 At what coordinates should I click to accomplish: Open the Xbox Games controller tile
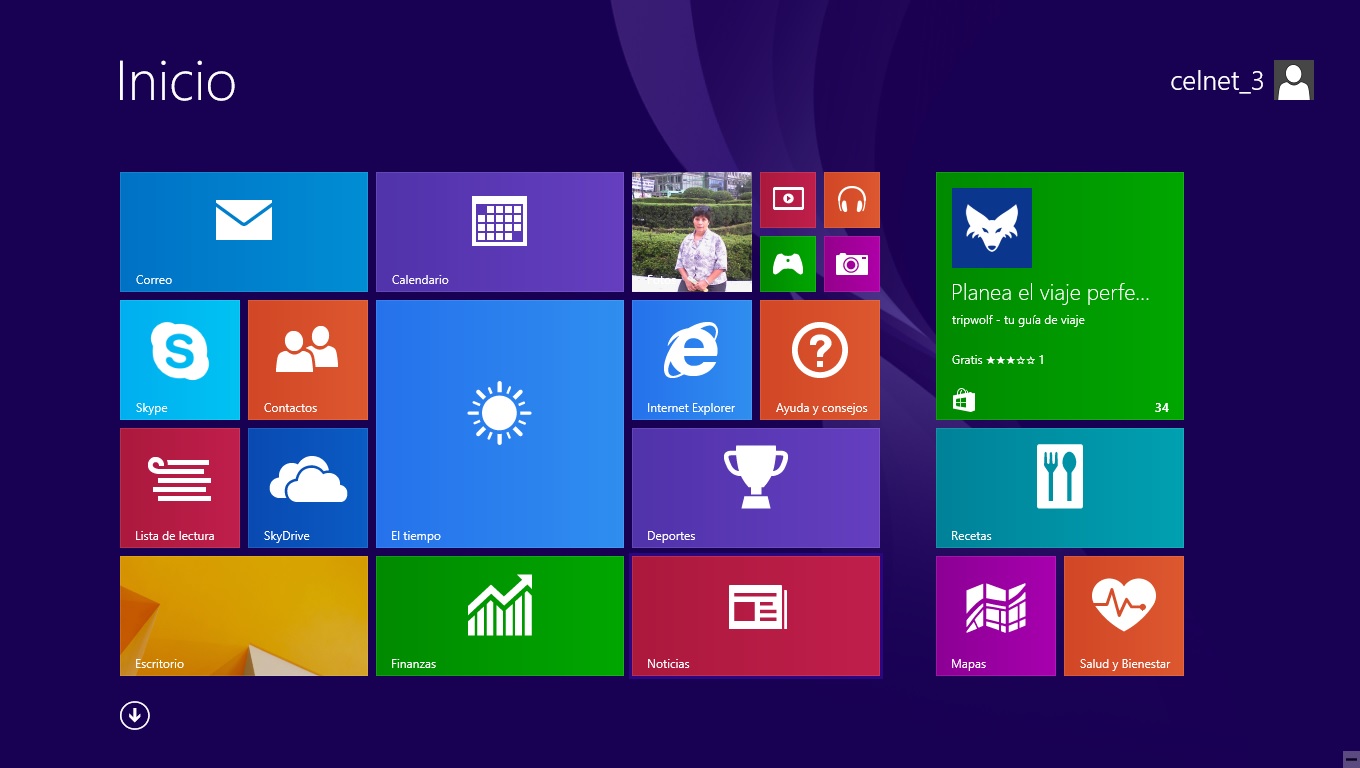pyautogui.click(x=788, y=264)
